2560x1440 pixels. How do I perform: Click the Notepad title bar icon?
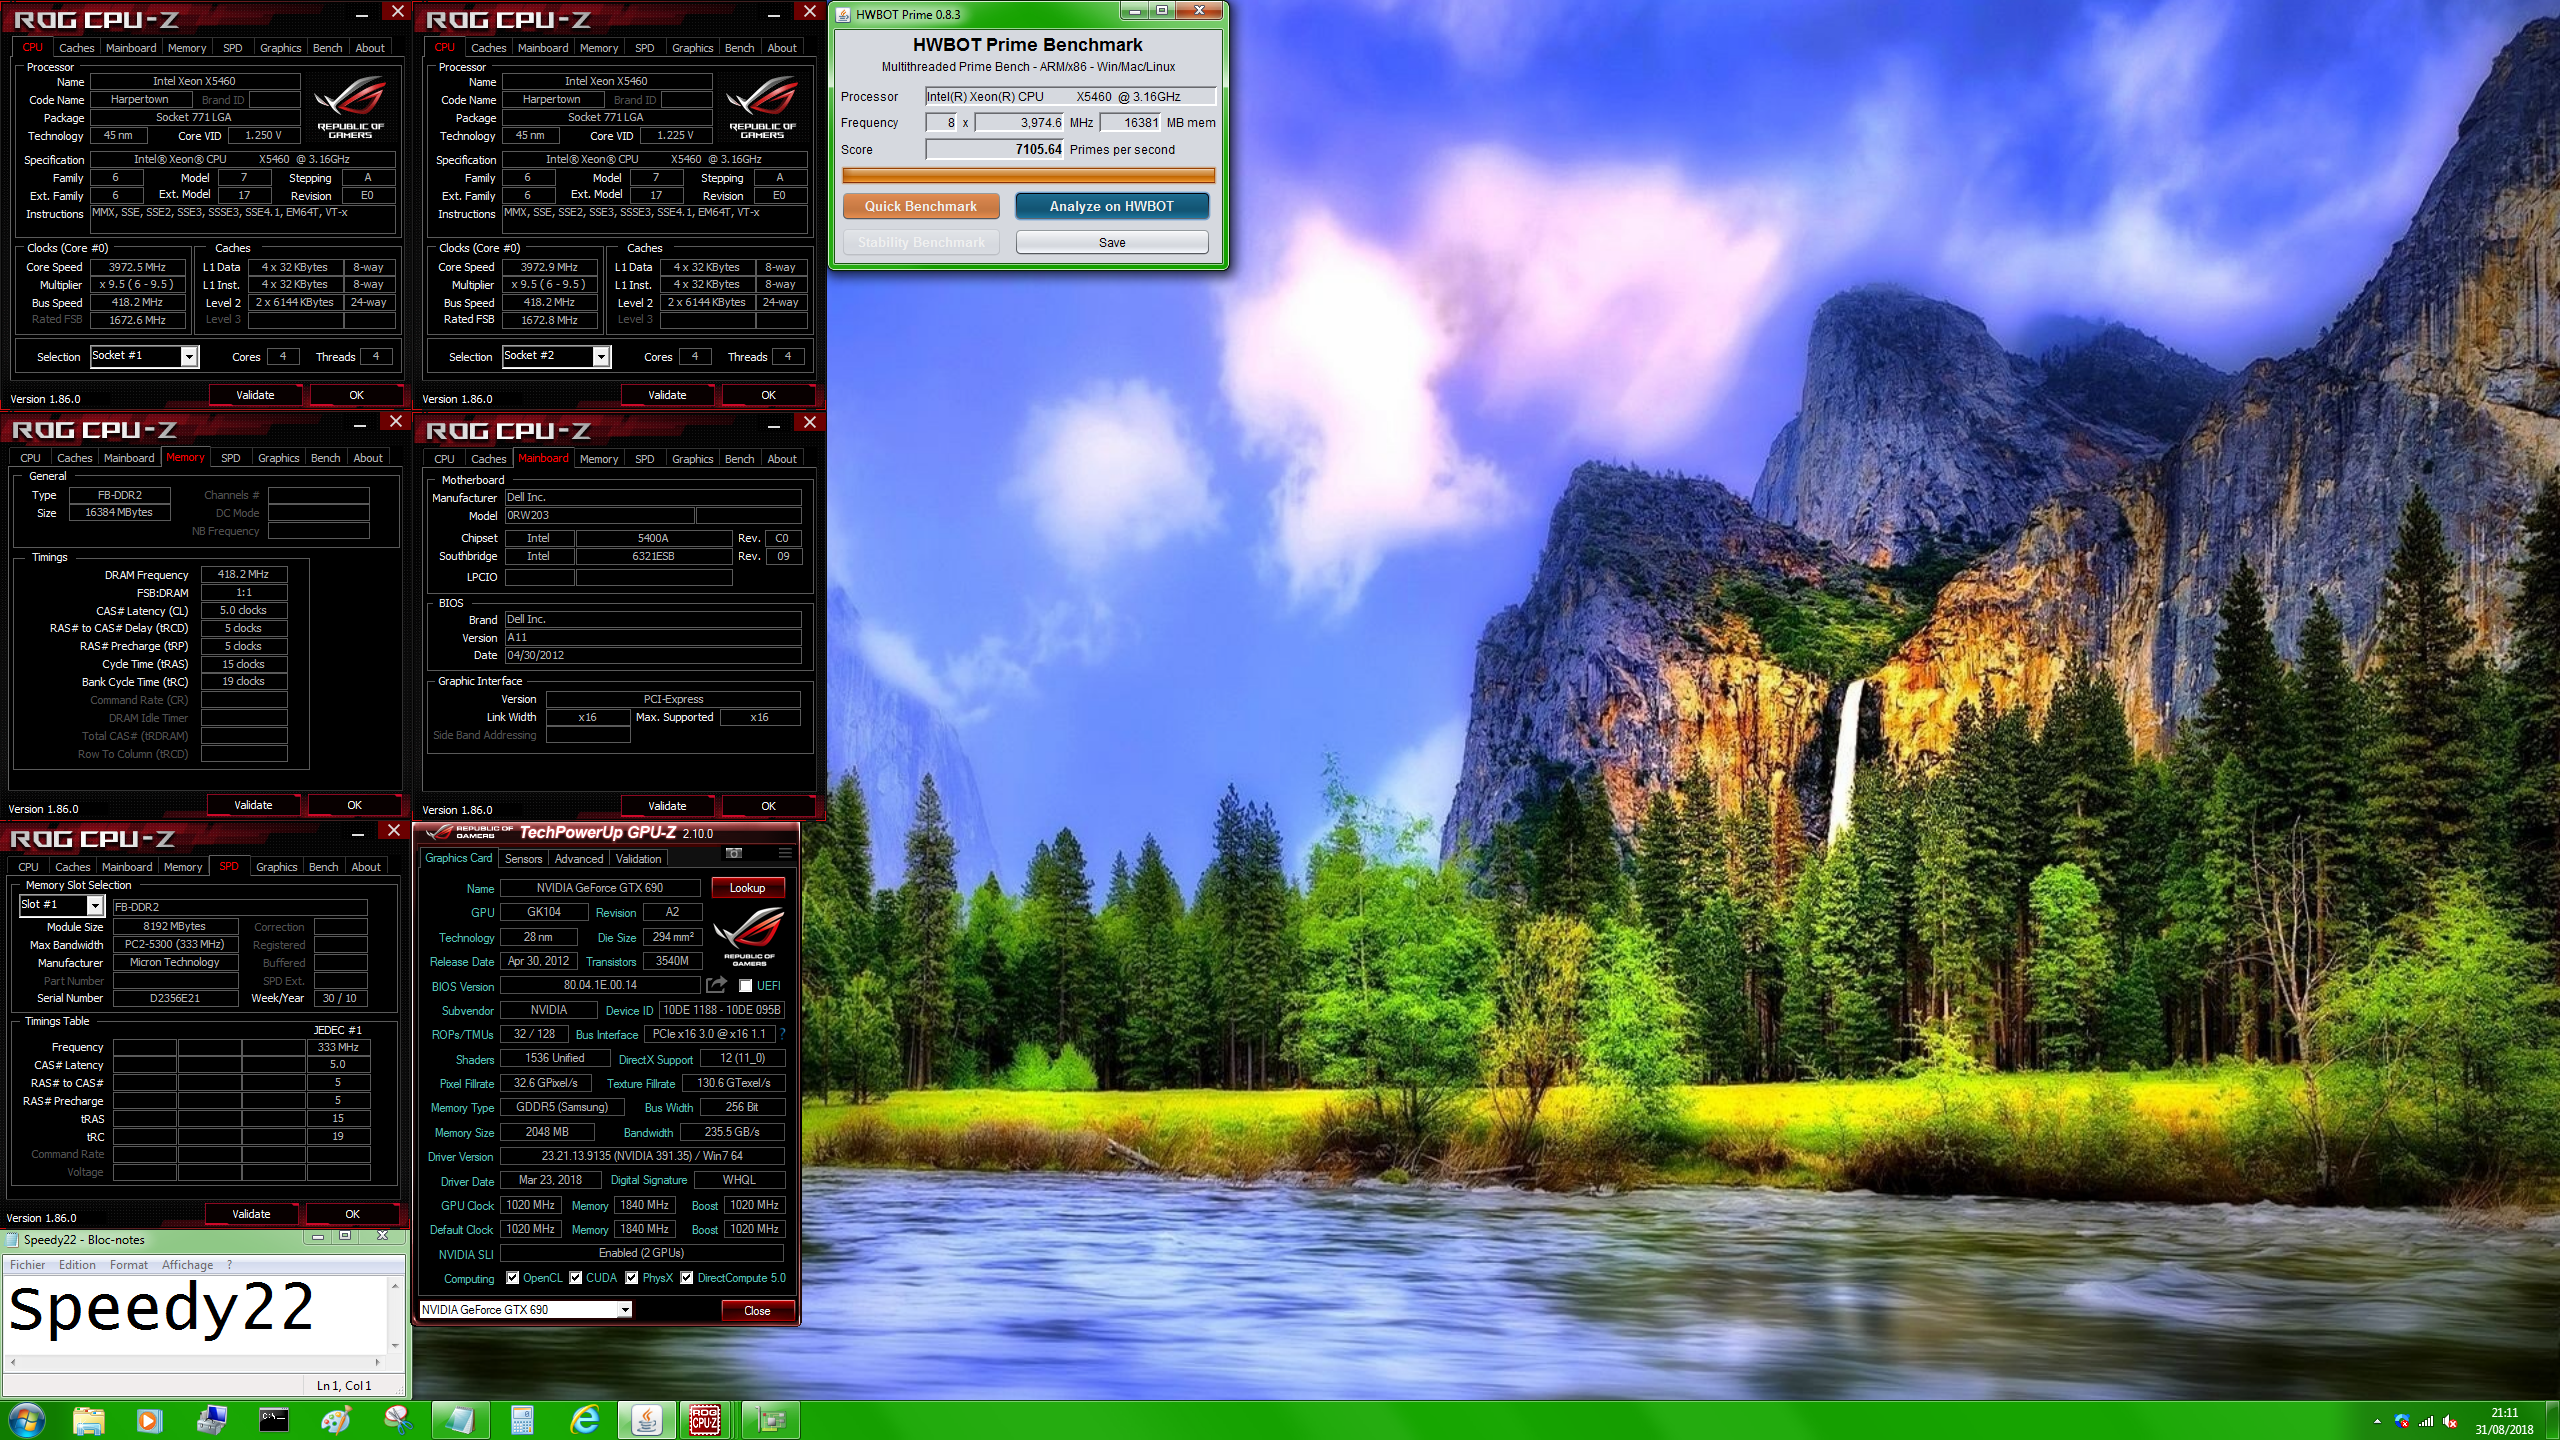coord(12,1240)
